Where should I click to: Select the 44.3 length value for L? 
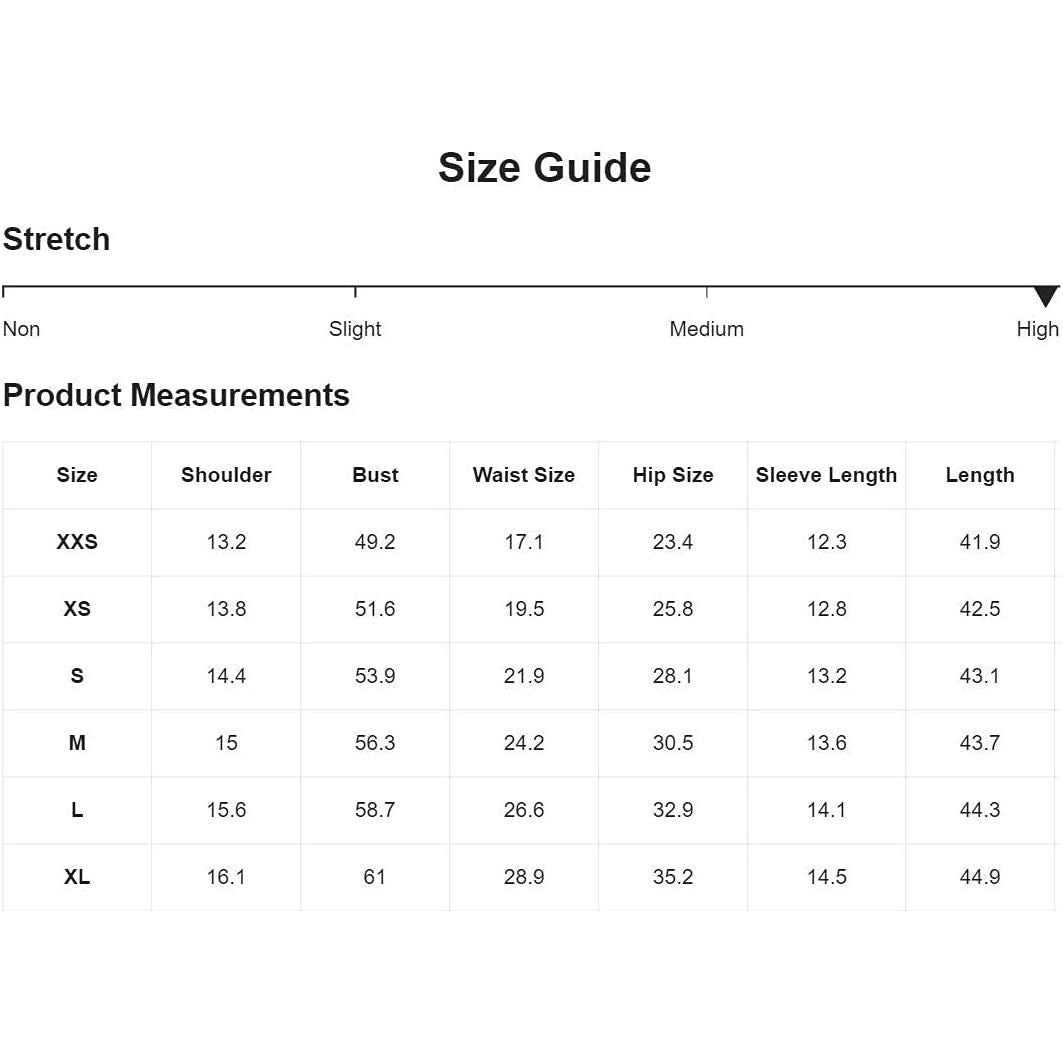(980, 810)
